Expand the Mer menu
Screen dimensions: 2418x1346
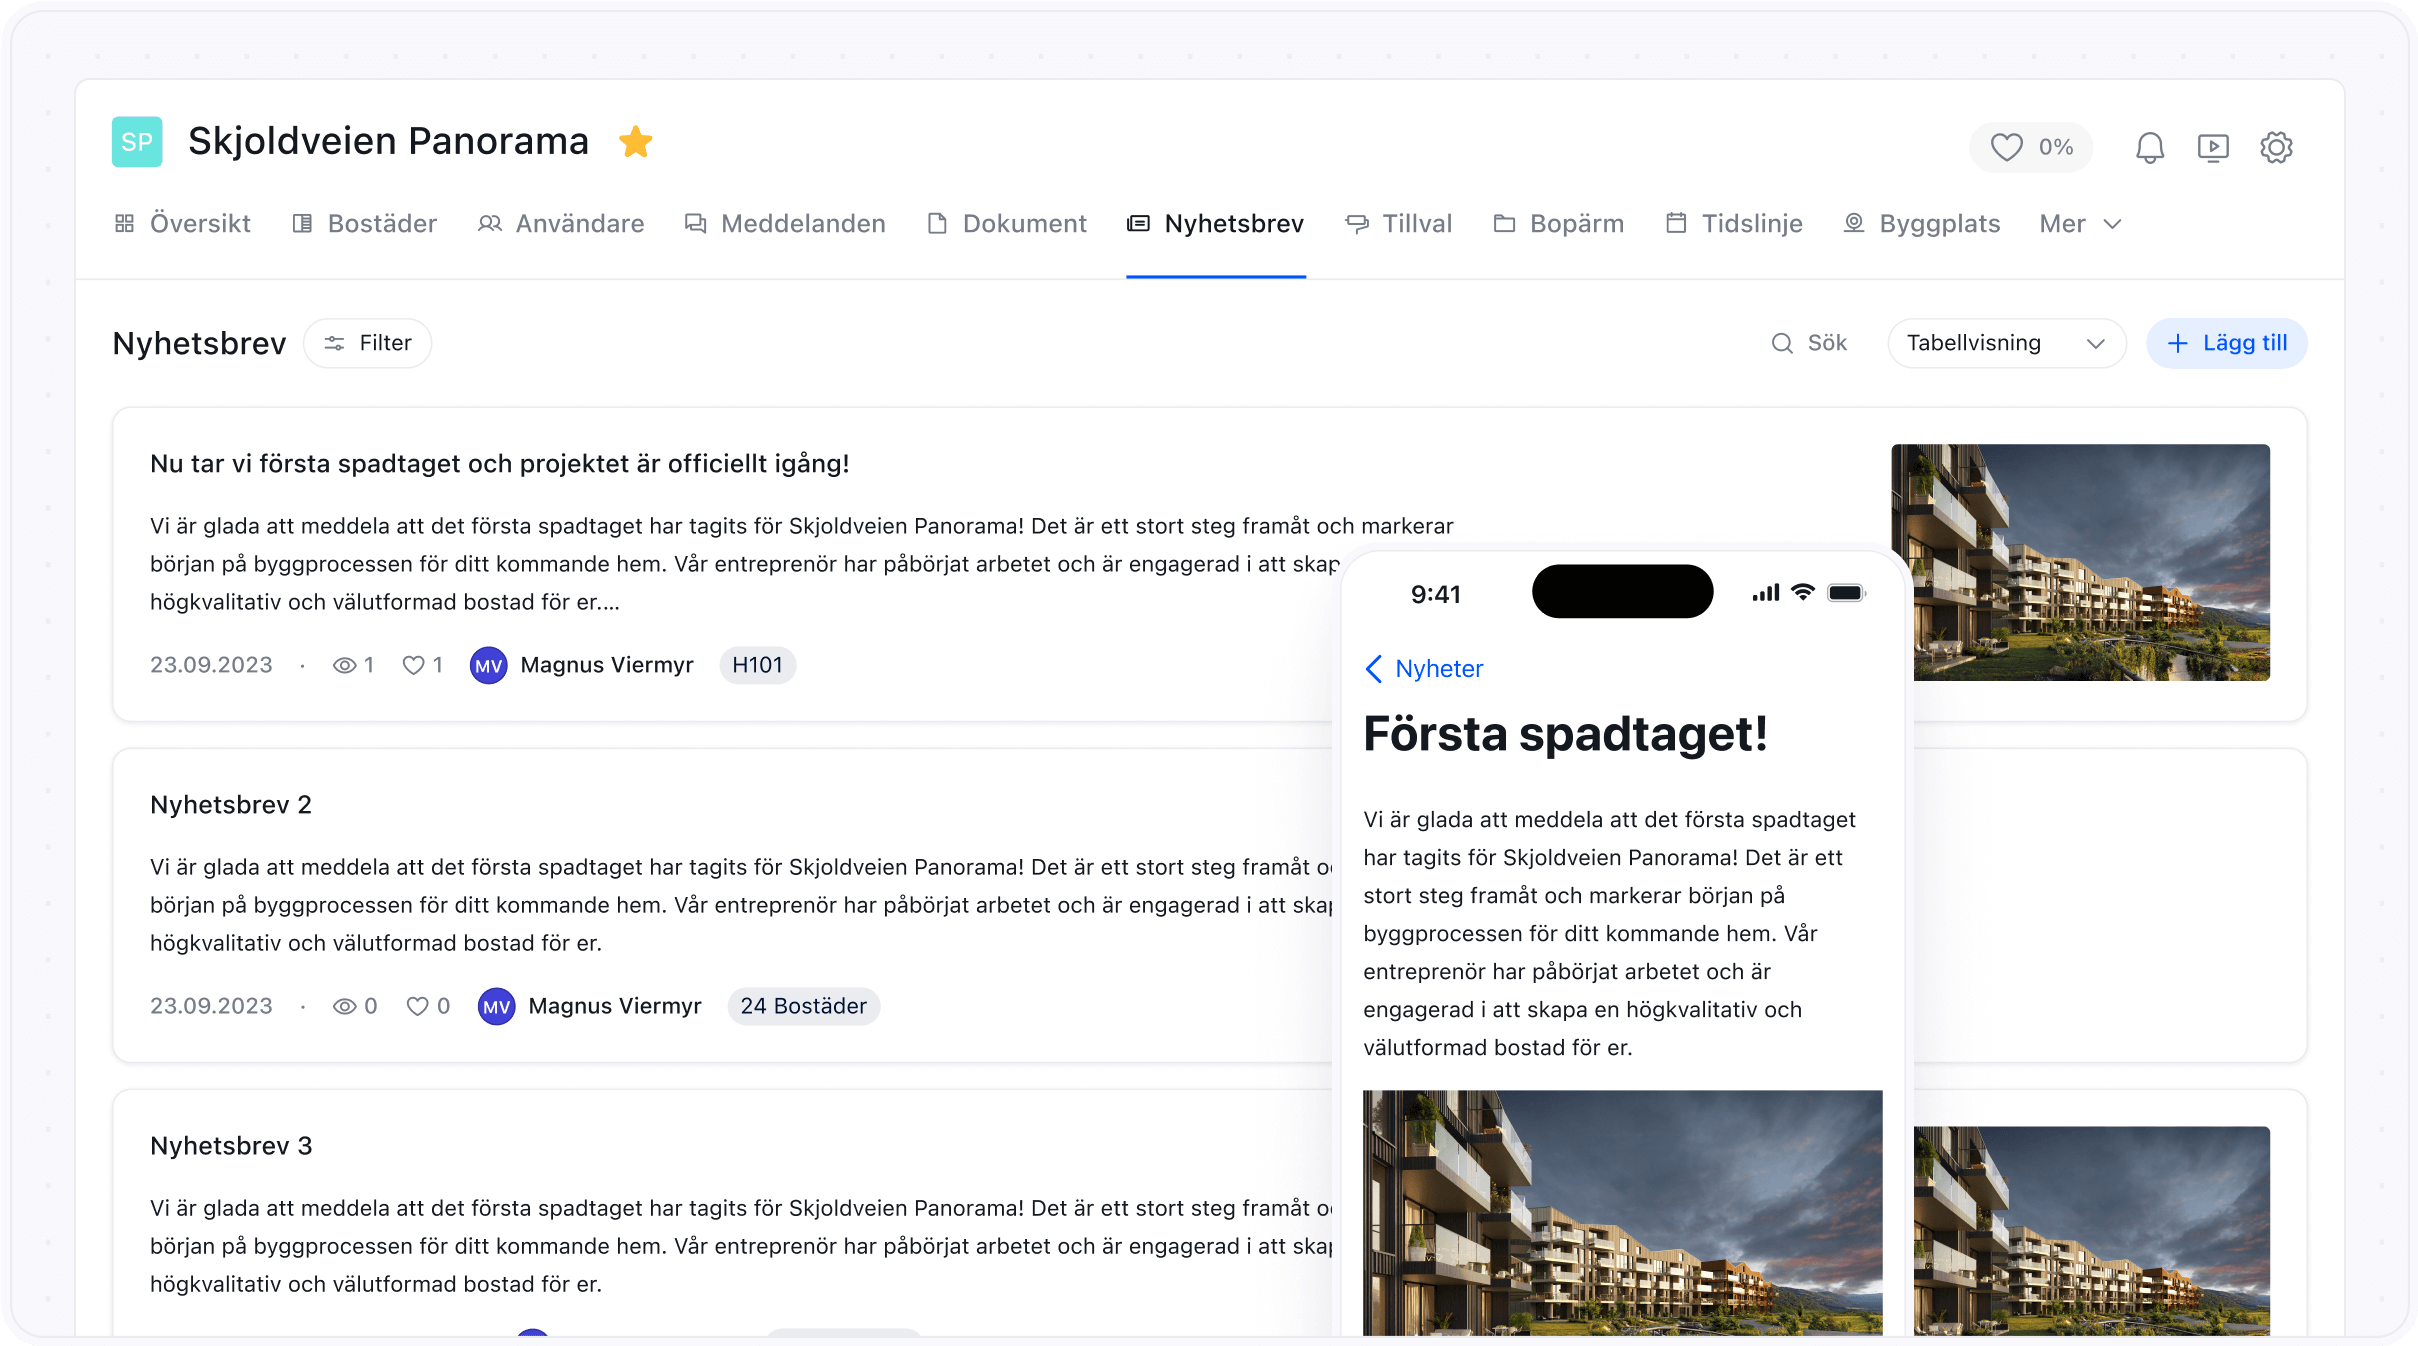click(2080, 224)
